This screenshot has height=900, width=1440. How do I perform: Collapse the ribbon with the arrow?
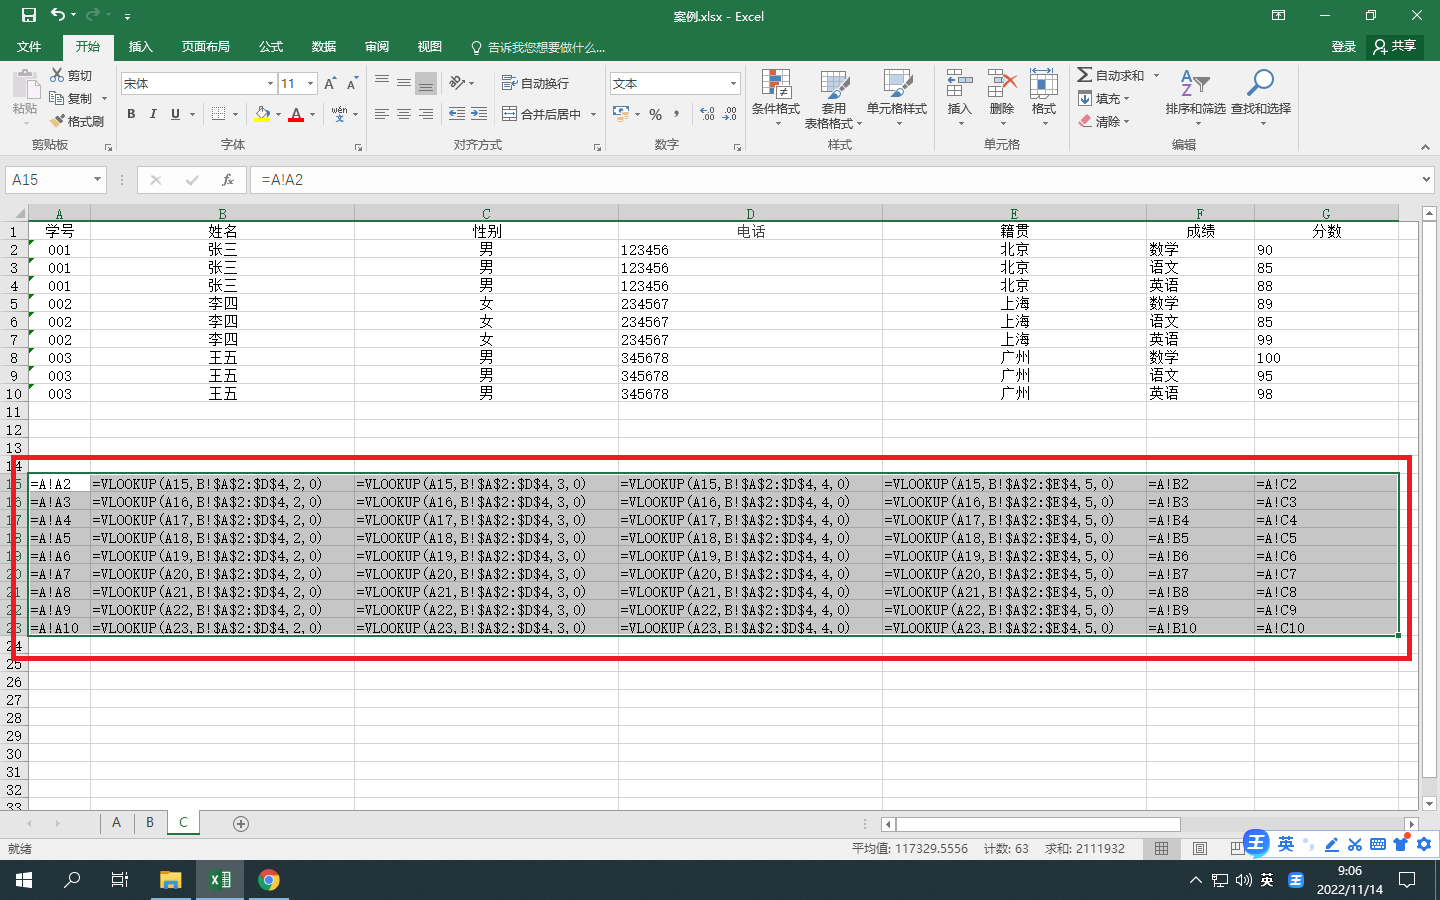(x=1425, y=147)
